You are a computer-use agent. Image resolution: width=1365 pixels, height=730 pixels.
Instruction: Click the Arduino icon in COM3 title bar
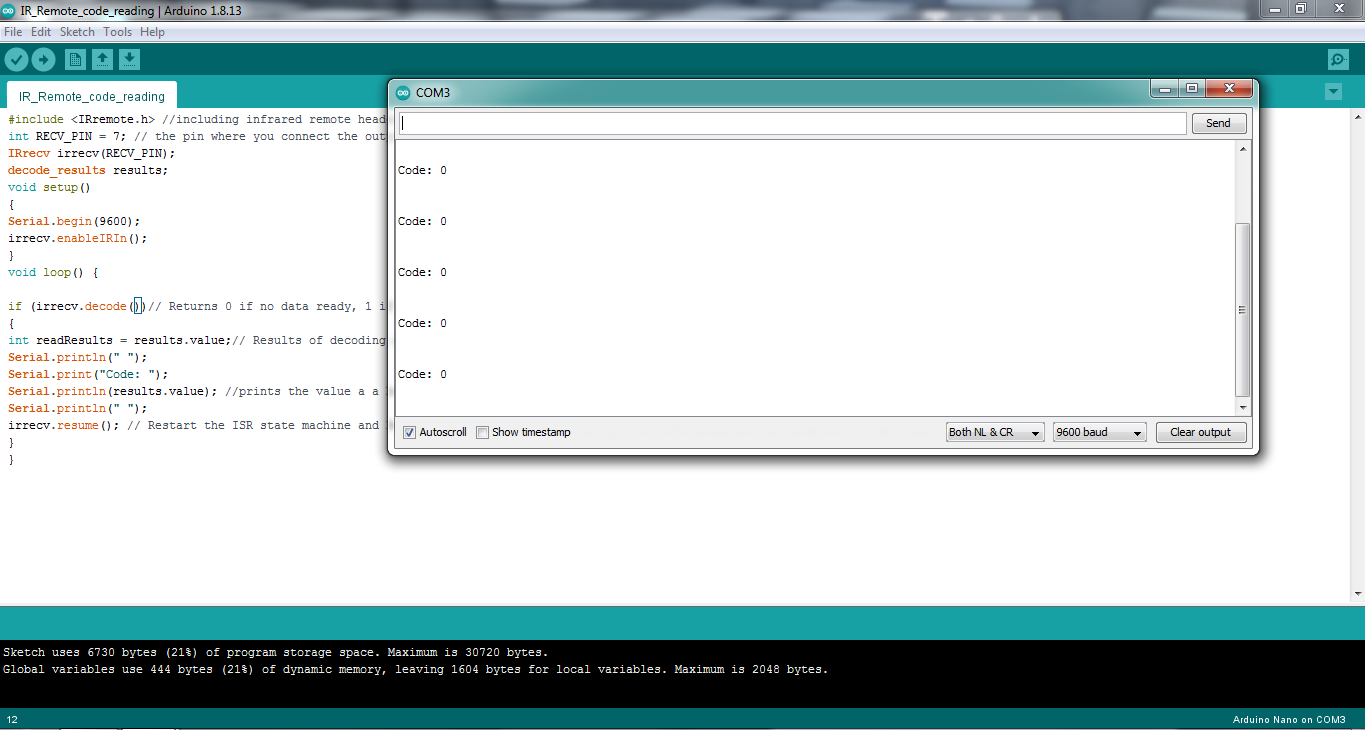click(x=403, y=92)
